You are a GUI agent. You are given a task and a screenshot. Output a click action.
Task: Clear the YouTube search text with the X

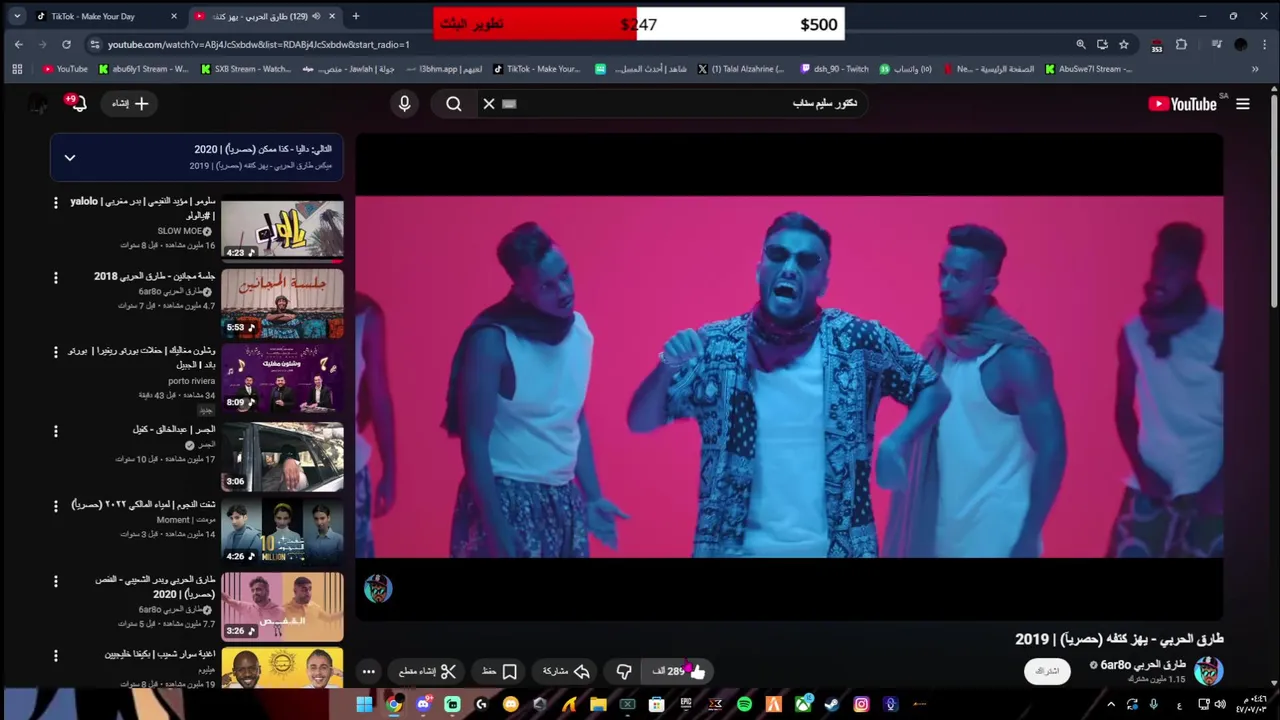(x=489, y=104)
